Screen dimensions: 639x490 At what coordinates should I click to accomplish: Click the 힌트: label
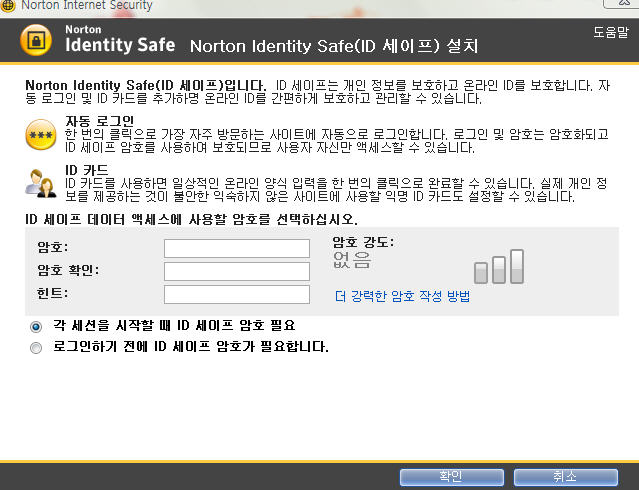tap(52, 293)
